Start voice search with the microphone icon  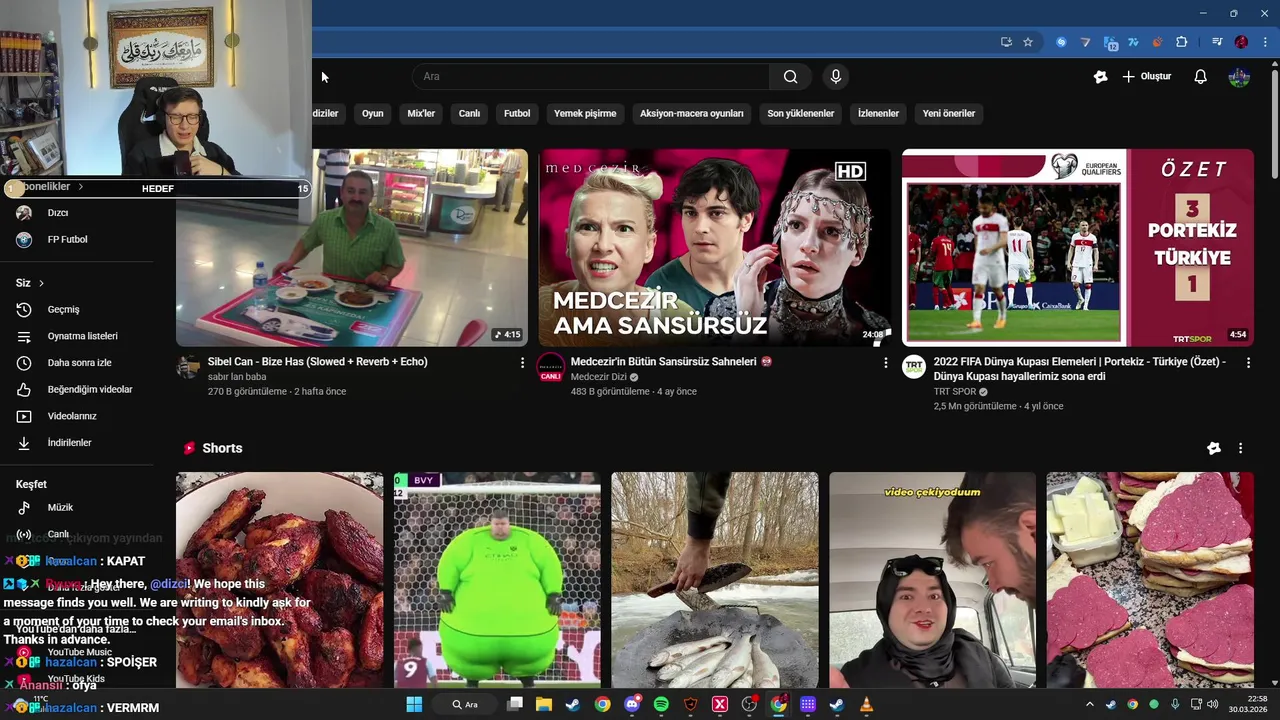[x=836, y=77]
